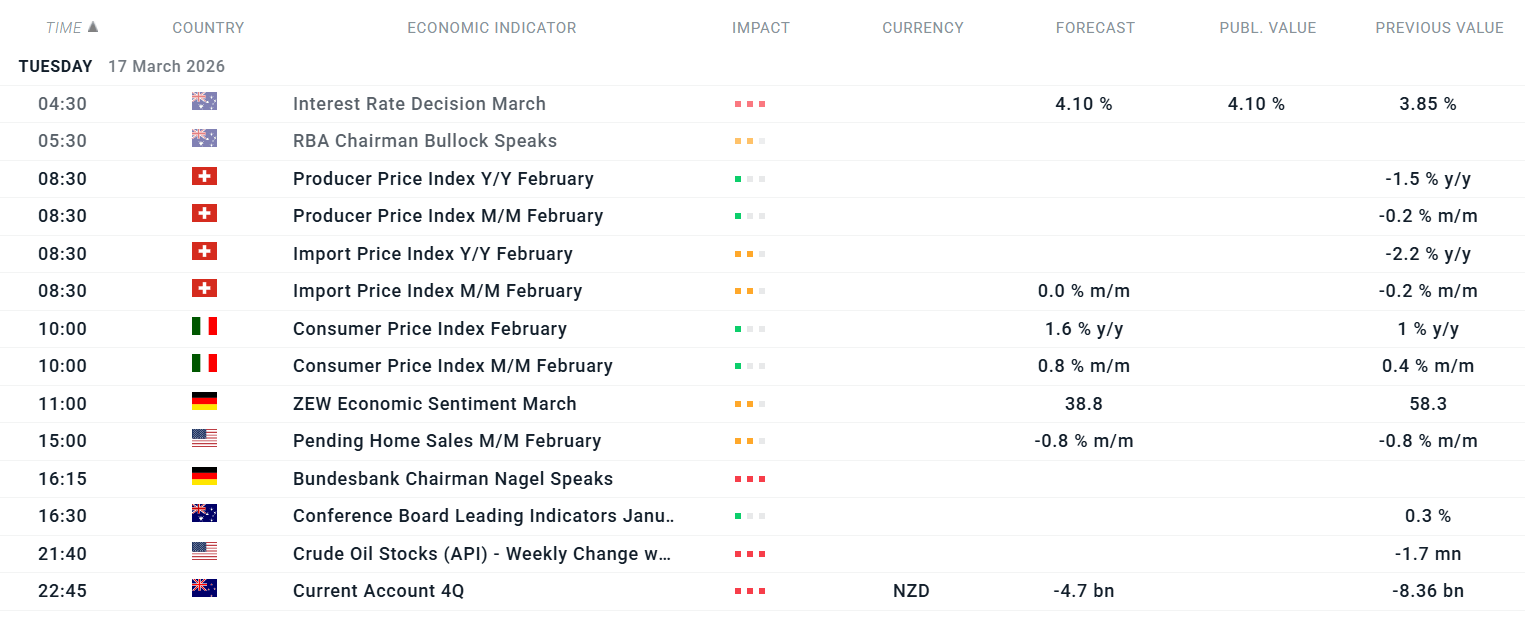Click US flag next to Pending Home Sales

[x=204, y=439]
